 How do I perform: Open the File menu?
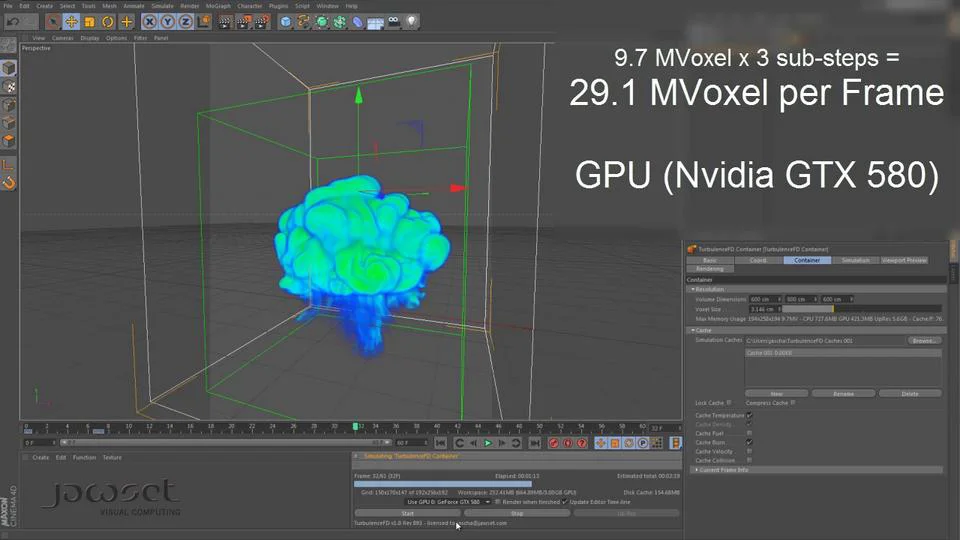click(8, 6)
